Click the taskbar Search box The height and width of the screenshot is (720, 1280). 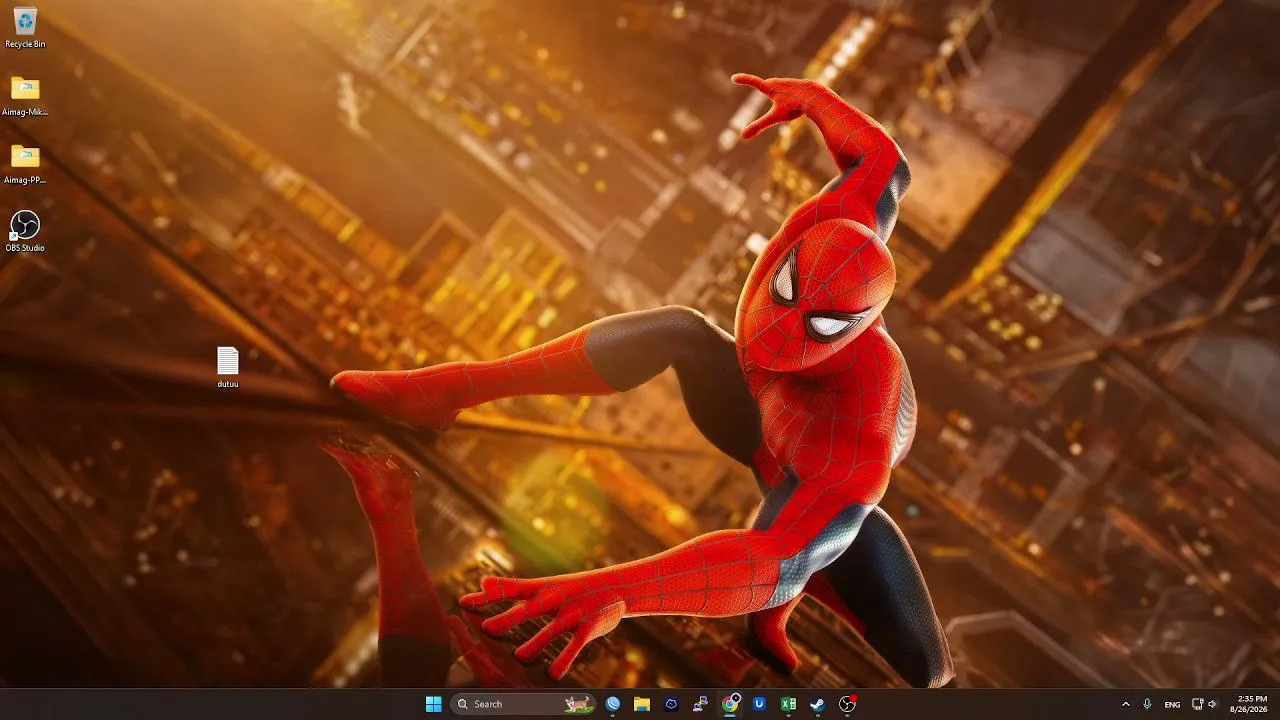pyautogui.click(x=523, y=704)
